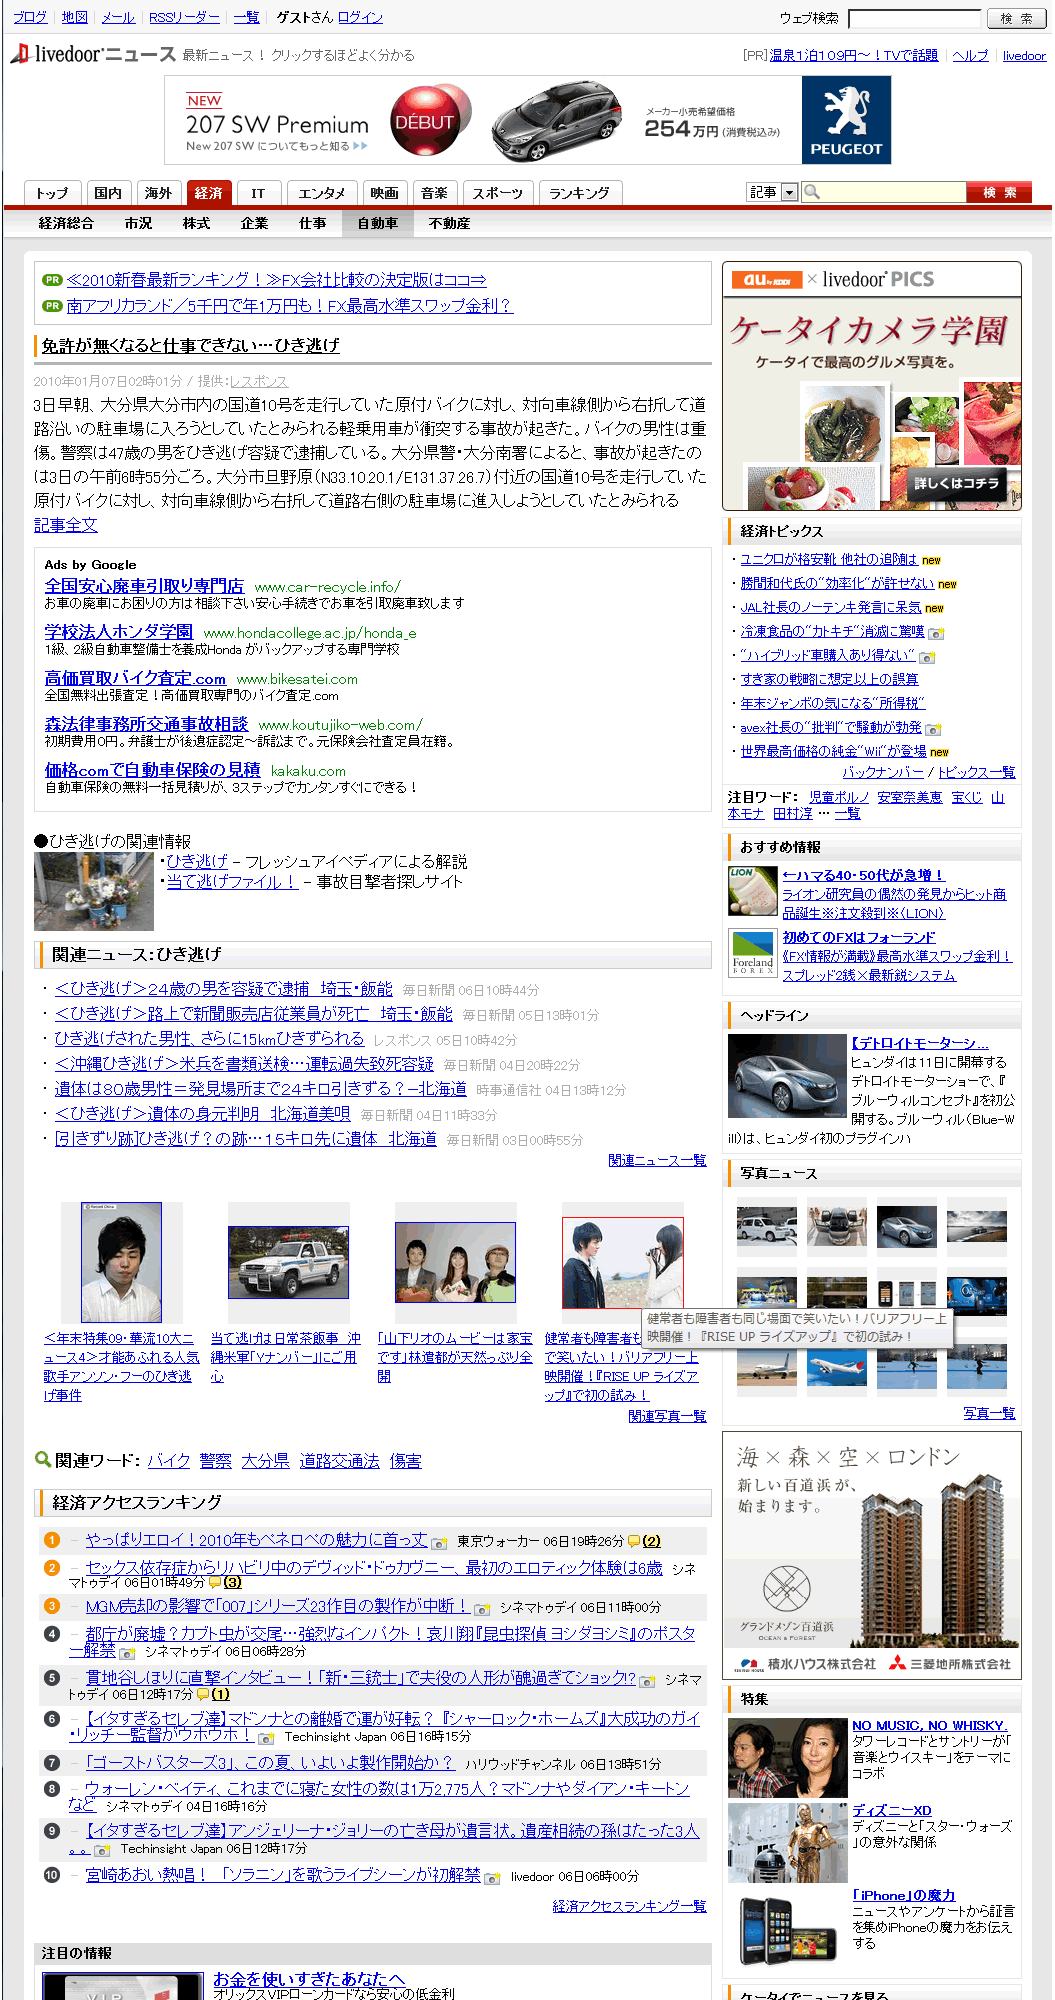This screenshot has width=1055, height=2000.
Task: Open the 市況 sub-navigation item
Action: point(138,223)
